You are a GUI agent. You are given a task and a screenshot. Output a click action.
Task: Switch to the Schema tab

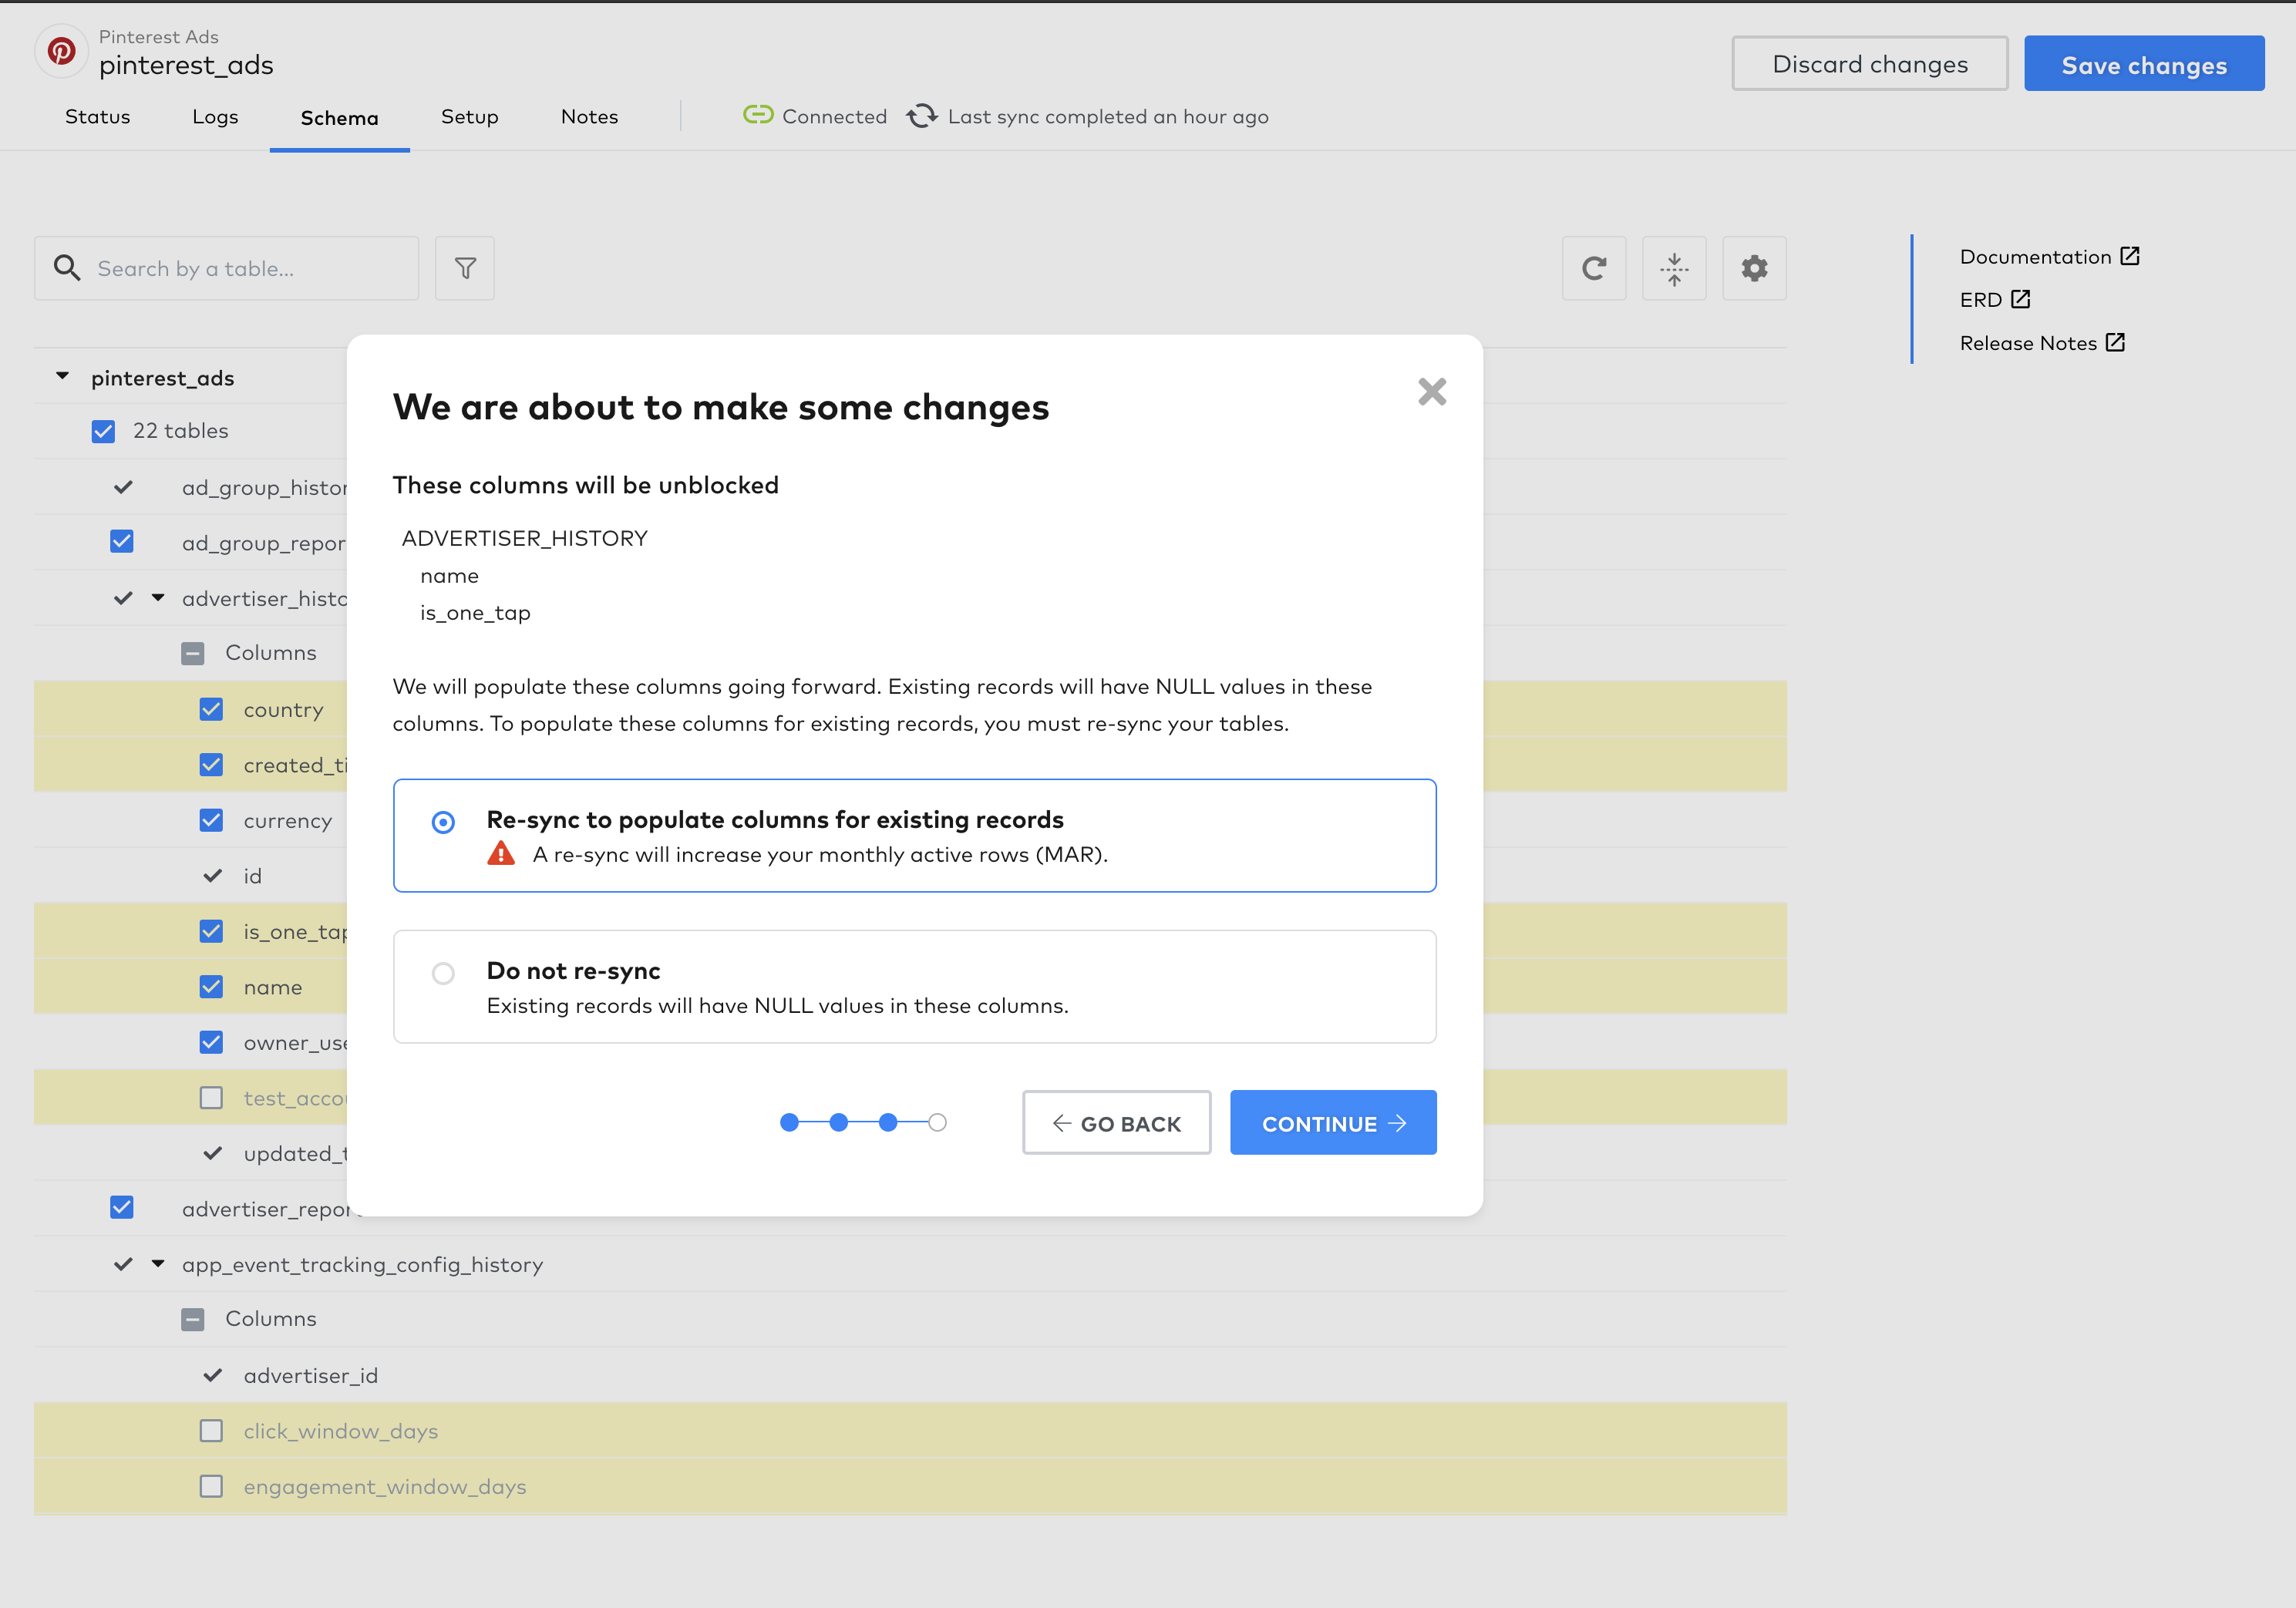coord(339,118)
